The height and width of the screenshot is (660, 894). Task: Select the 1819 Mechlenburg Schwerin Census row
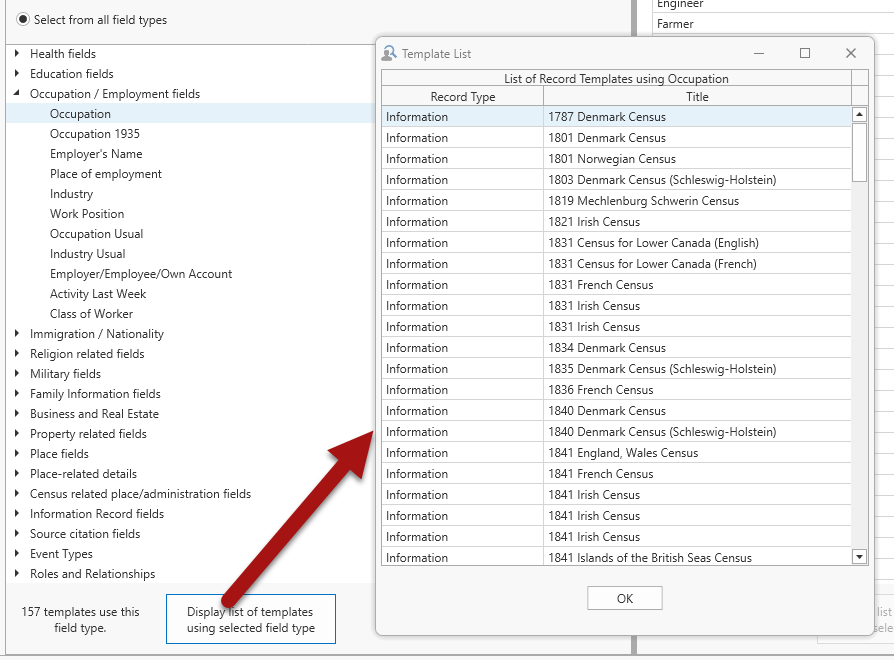click(x=616, y=201)
